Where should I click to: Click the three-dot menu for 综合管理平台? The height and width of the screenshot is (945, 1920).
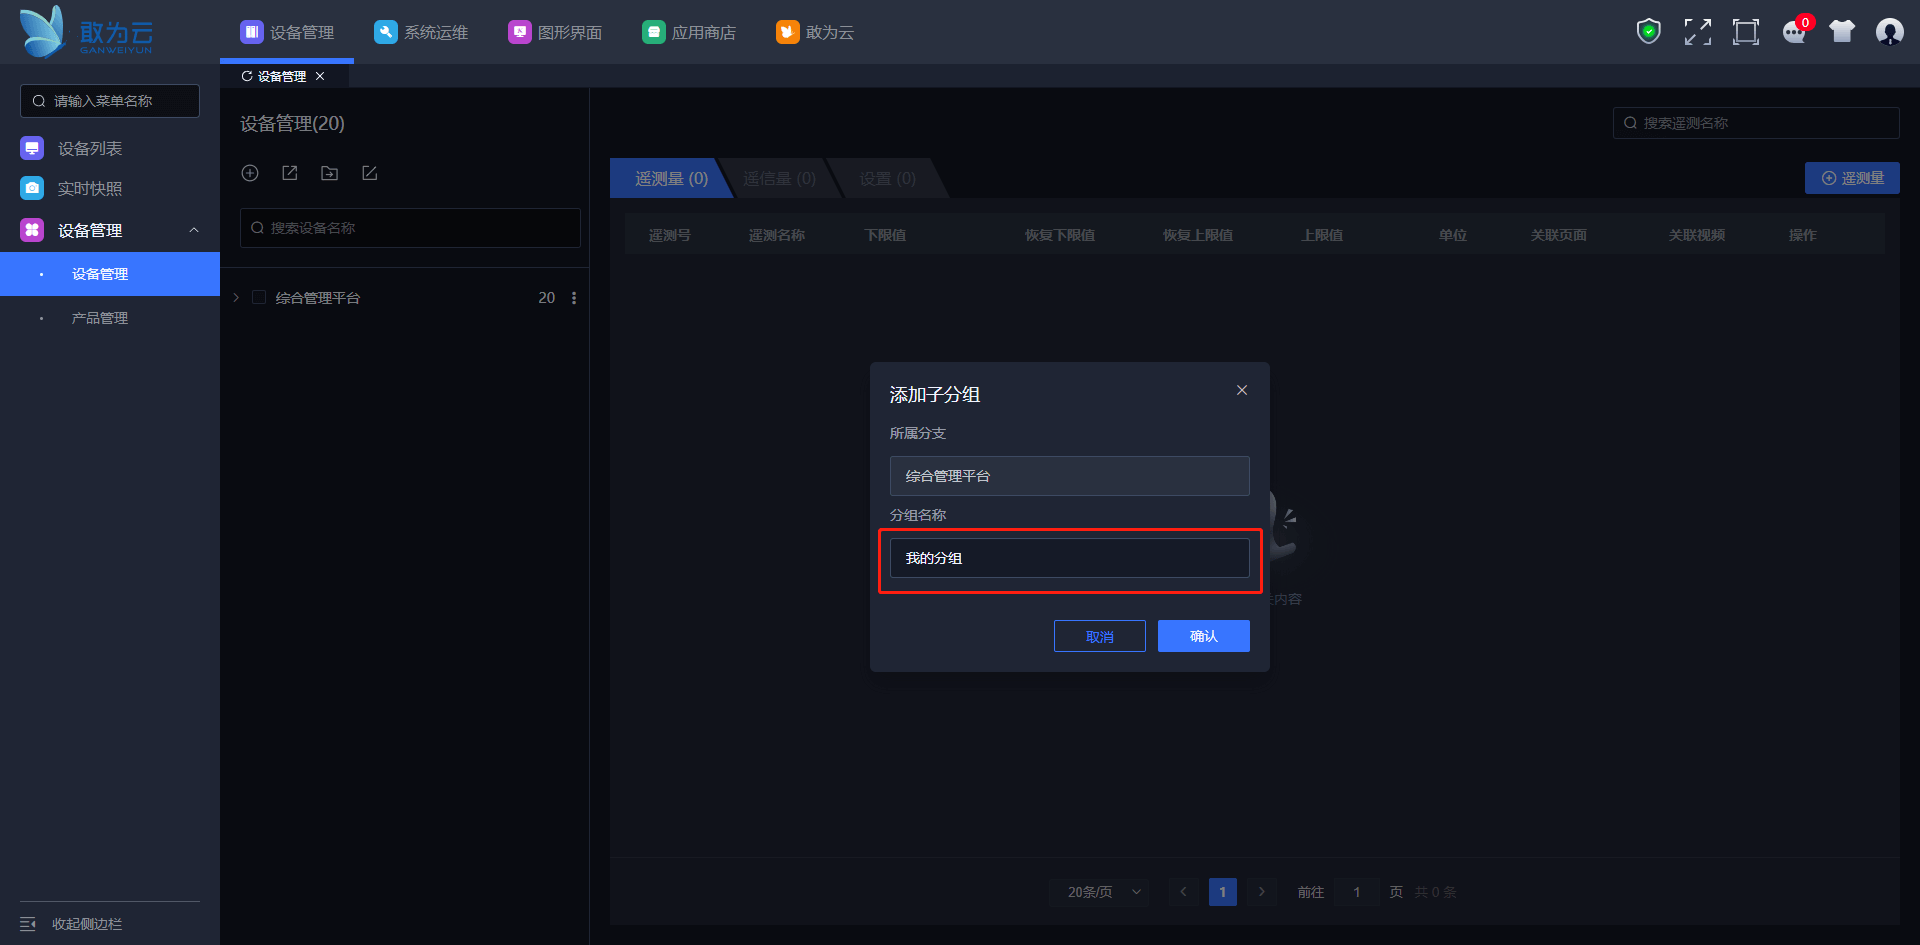(574, 298)
